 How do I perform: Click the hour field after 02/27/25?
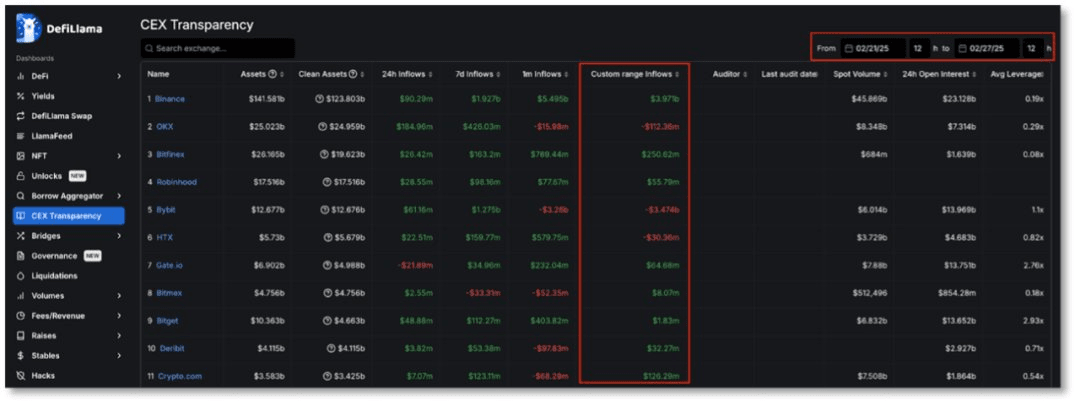click(1032, 48)
